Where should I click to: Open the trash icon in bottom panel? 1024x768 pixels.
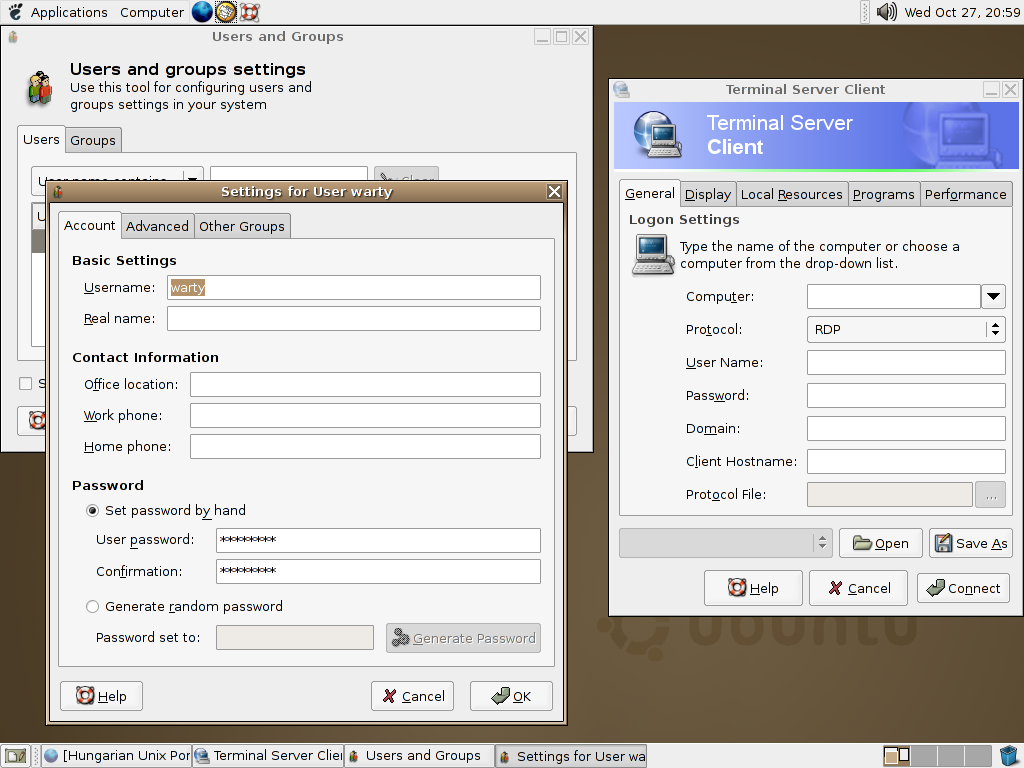(1009, 756)
